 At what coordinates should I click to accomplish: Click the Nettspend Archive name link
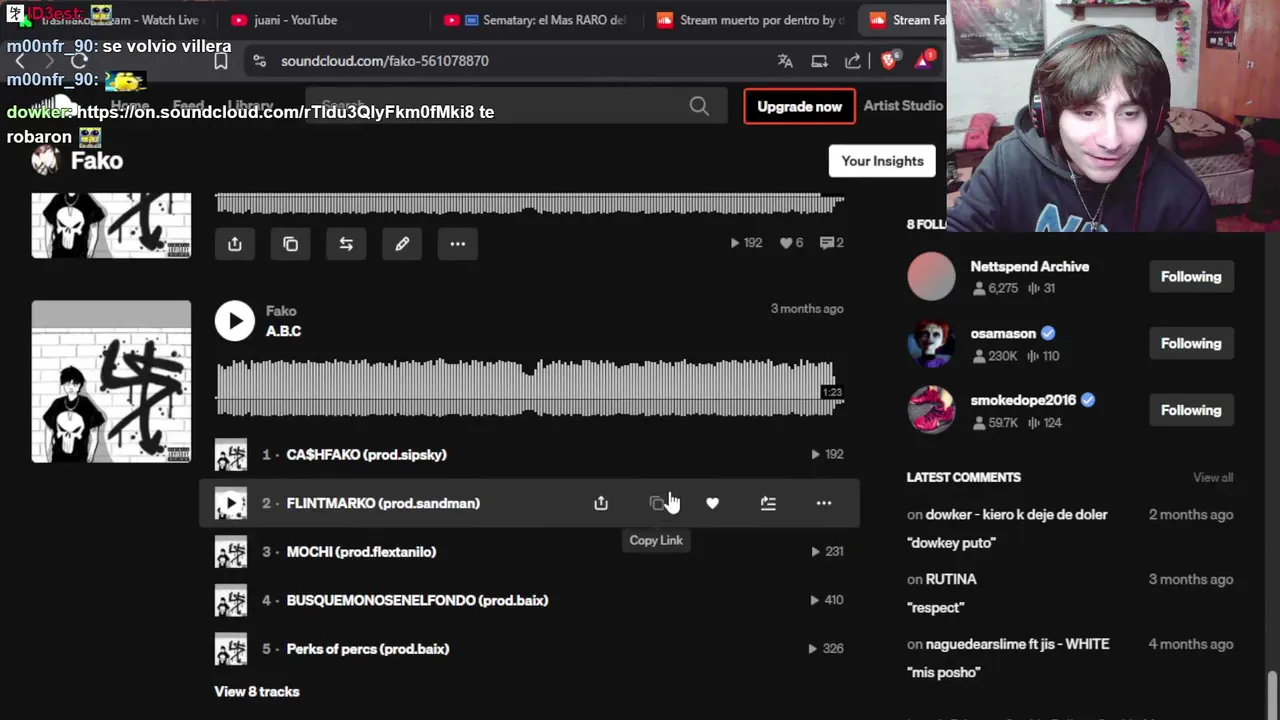1029,267
